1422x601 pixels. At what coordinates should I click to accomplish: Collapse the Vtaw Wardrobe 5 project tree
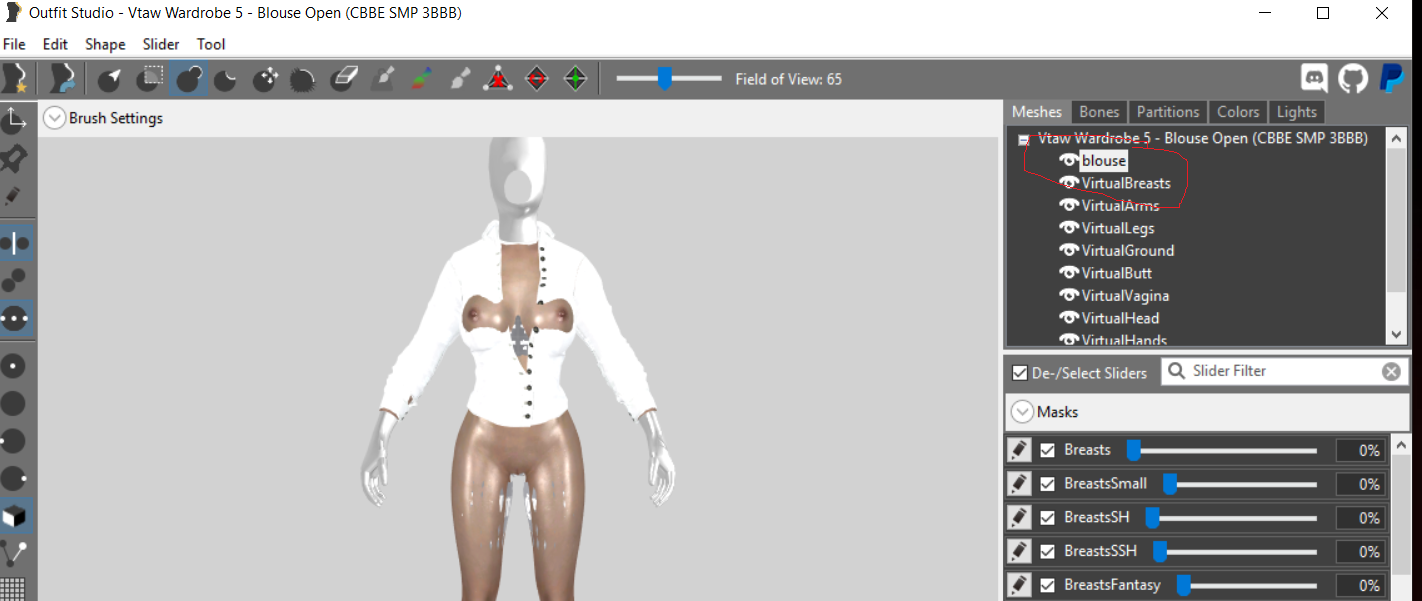[1023, 140]
